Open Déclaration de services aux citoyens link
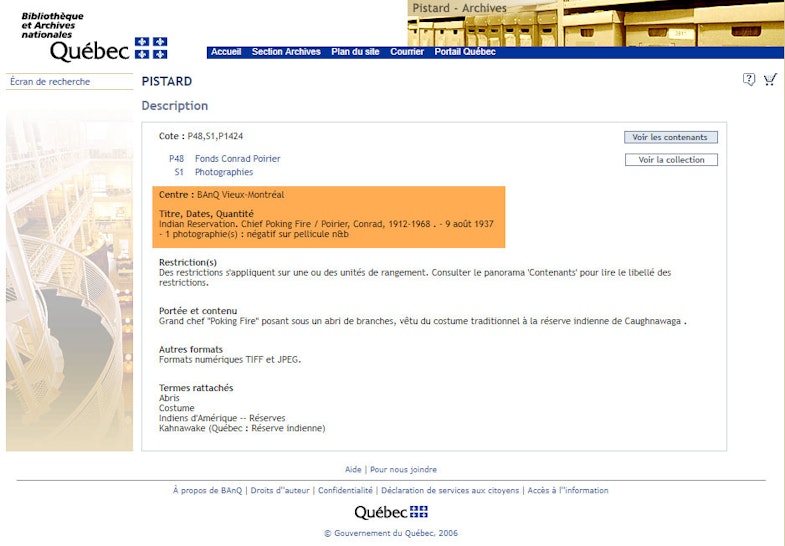This screenshot has width=785, height=546. tap(450, 490)
